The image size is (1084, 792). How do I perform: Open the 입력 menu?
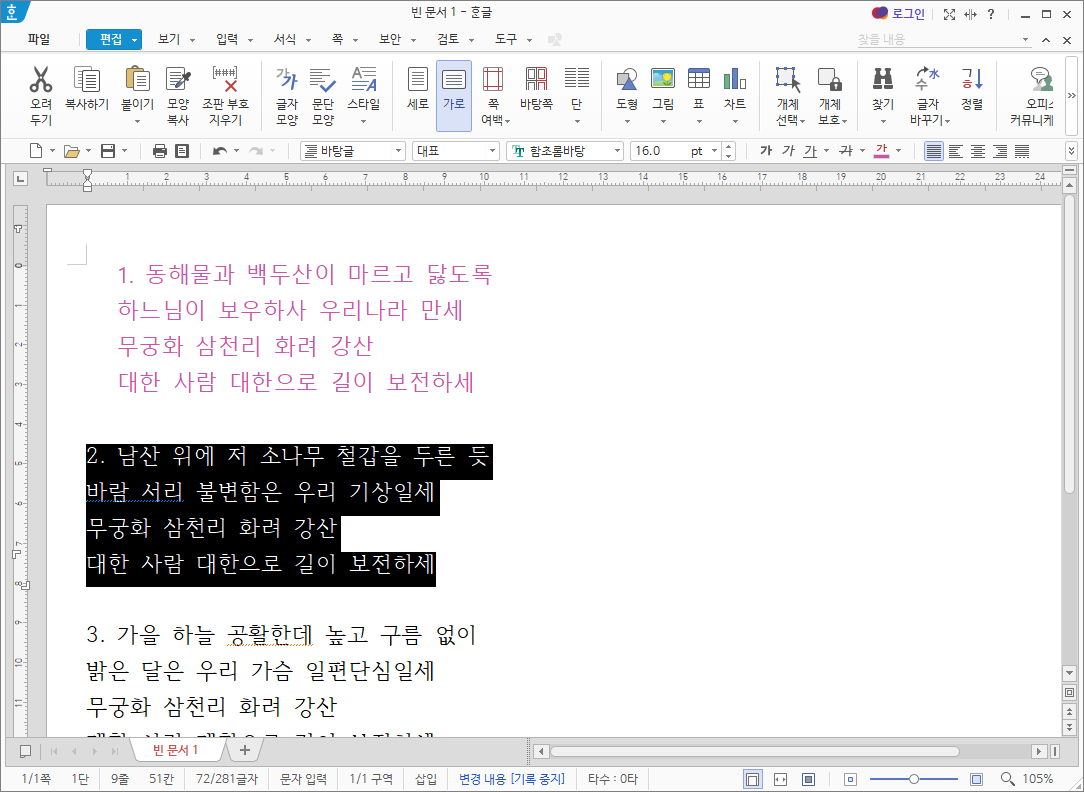(x=234, y=39)
